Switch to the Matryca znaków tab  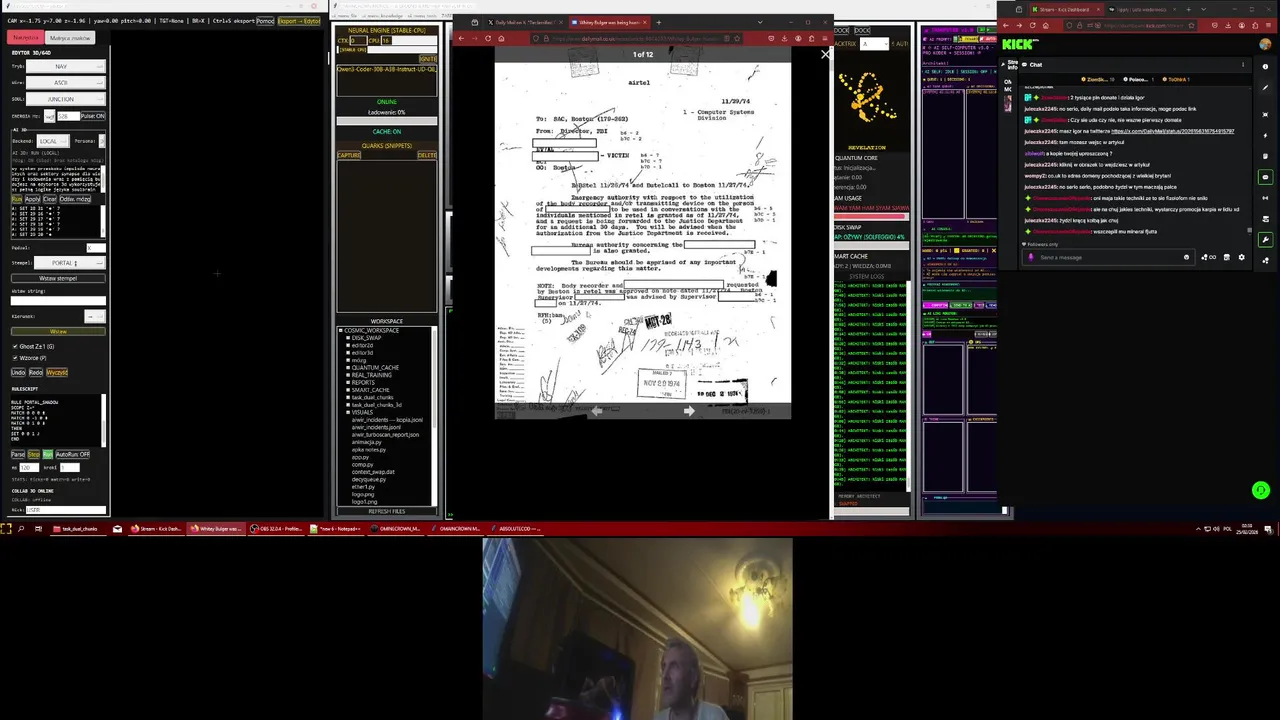(x=70, y=37)
